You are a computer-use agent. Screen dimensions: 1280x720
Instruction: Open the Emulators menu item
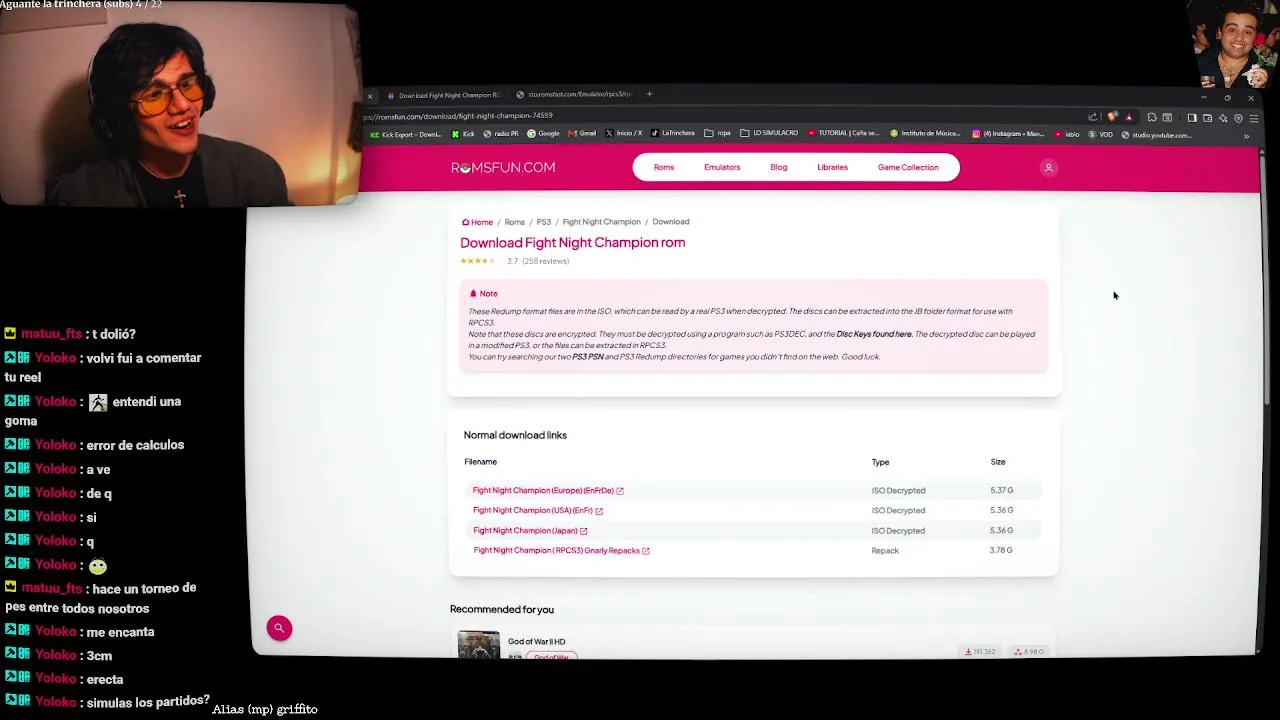(x=722, y=168)
